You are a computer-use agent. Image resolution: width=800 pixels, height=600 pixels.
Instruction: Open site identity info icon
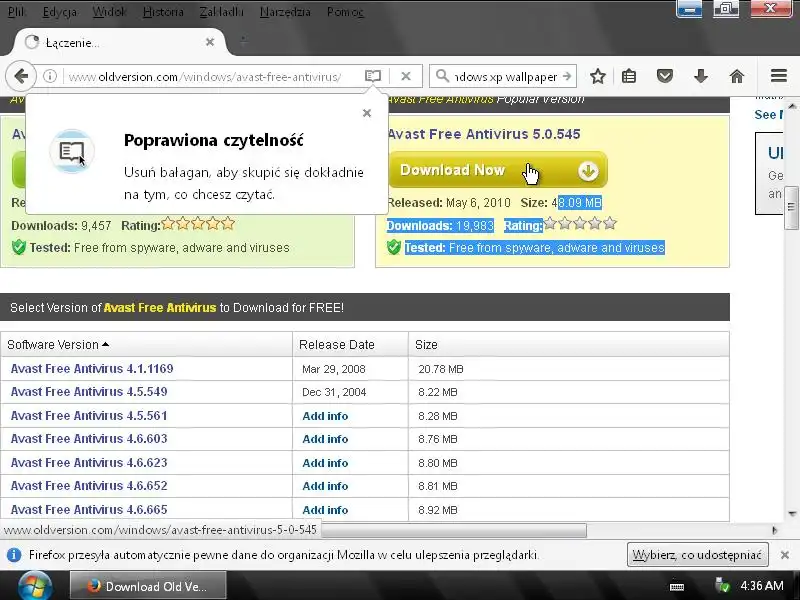pyautogui.click(x=49, y=77)
